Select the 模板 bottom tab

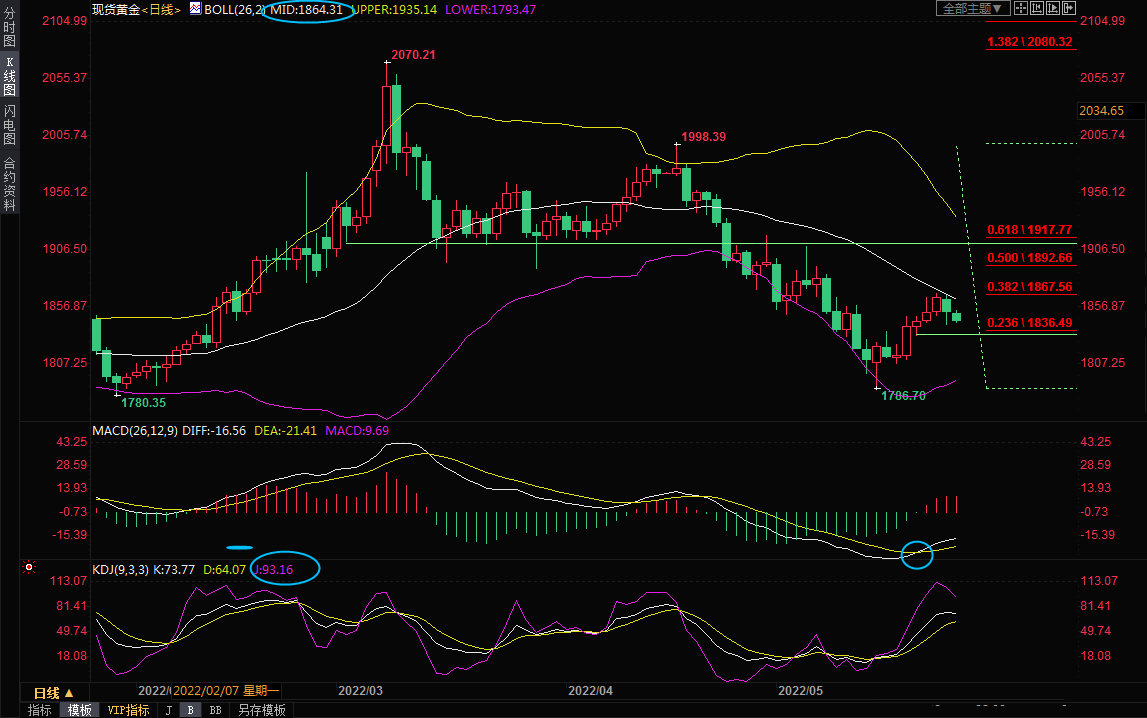tap(80, 710)
